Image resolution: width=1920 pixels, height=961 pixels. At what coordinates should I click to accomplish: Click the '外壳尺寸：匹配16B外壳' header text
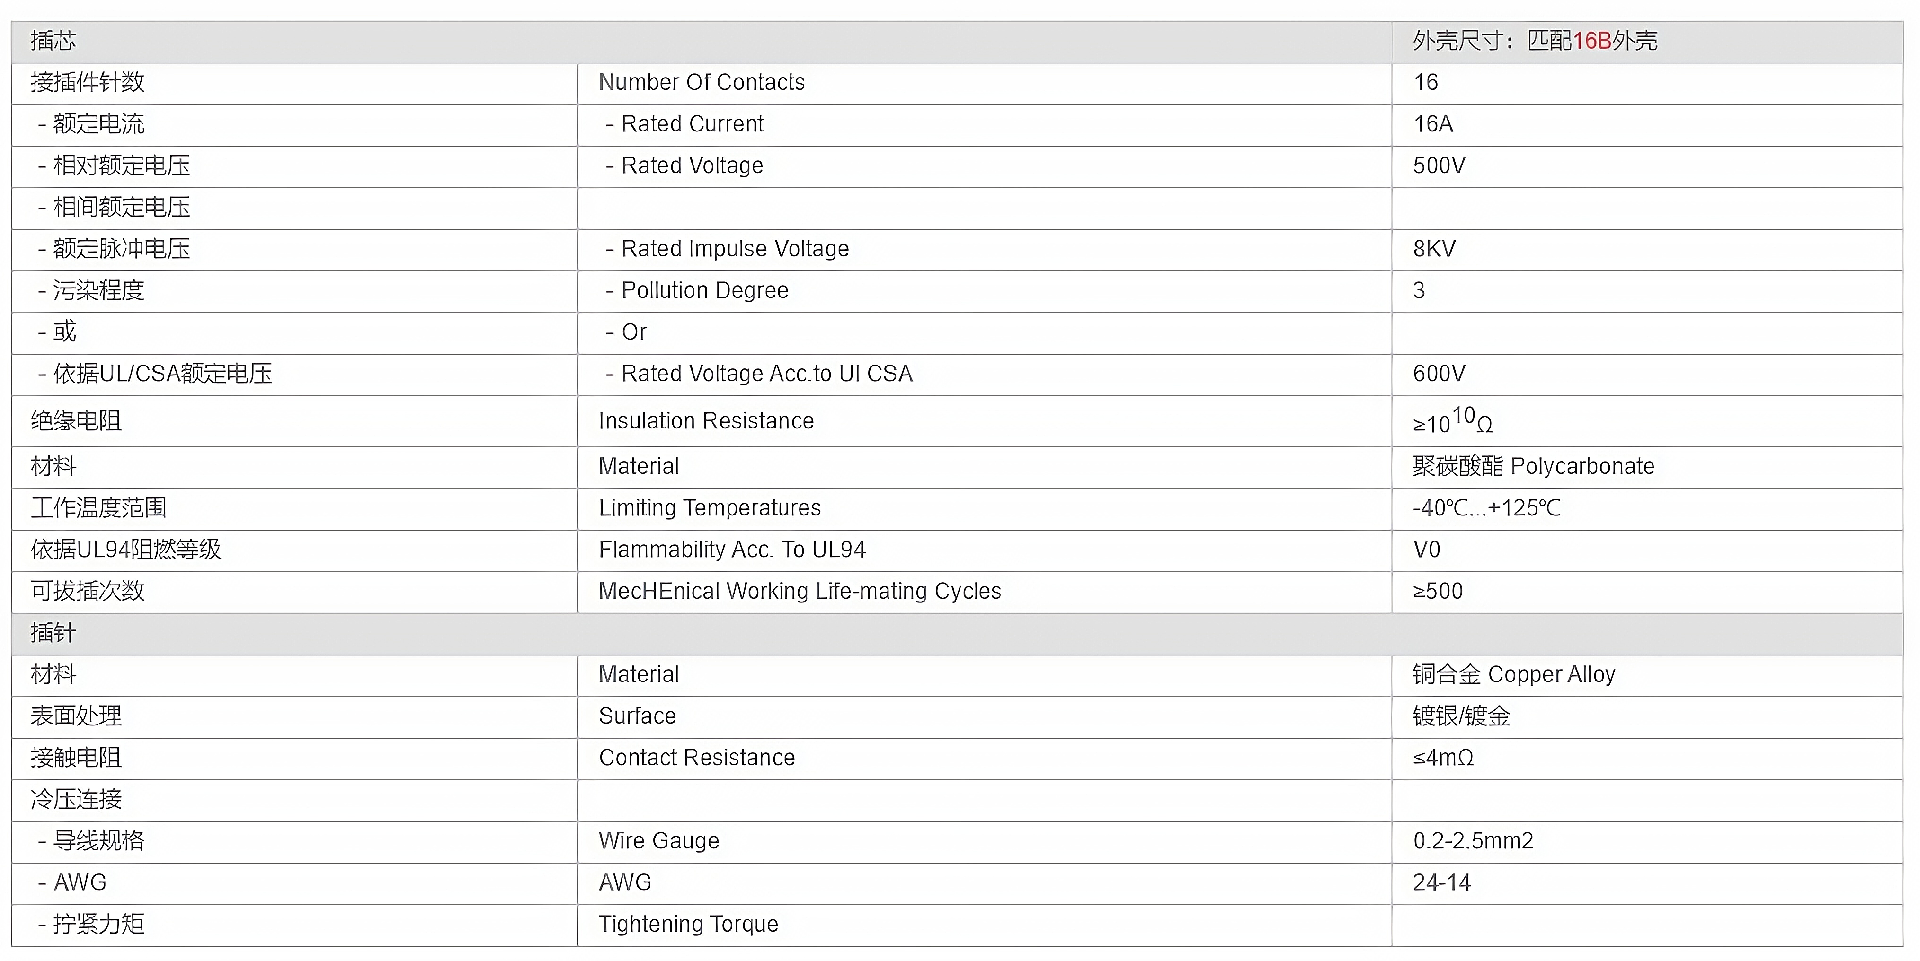[x=1535, y=41]
